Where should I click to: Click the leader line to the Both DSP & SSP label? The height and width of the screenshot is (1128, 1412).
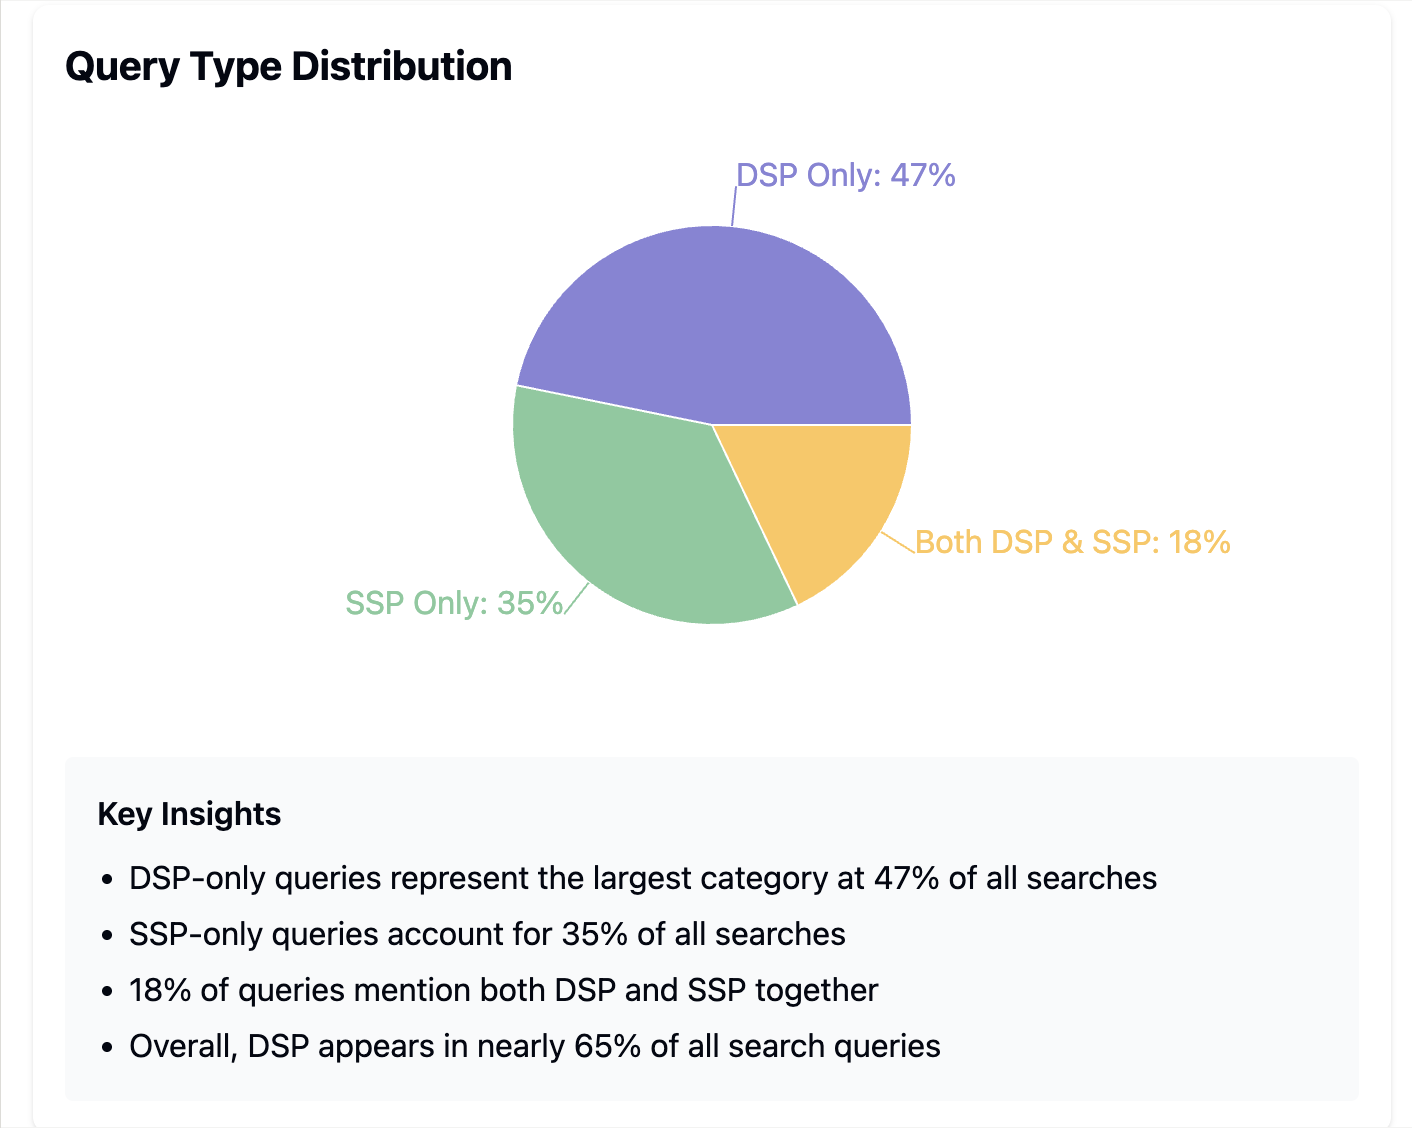[898, 541]
